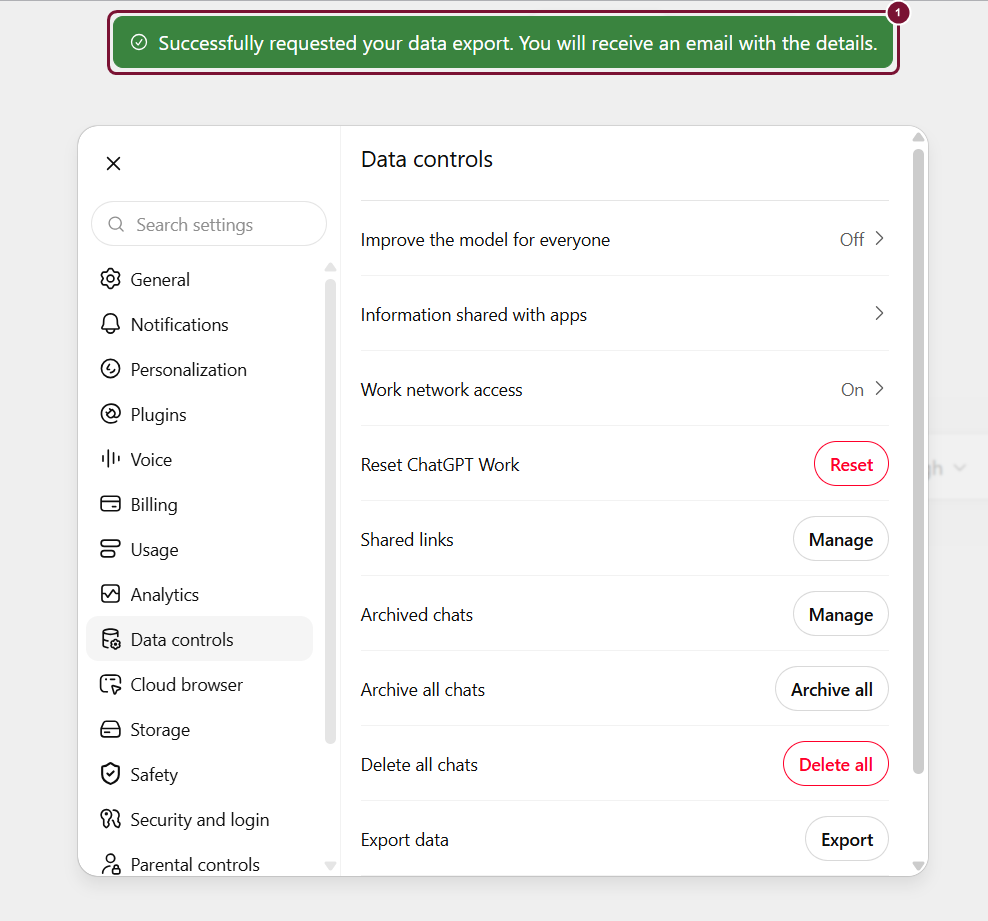Go to the Personalization tab

(x=199, y=369)
